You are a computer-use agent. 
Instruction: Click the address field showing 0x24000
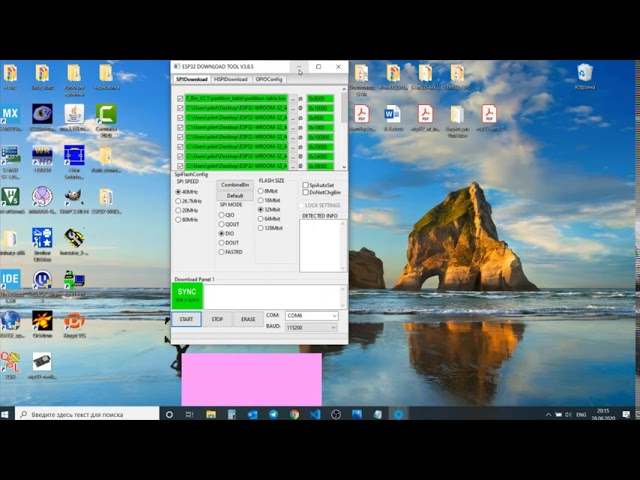320,156
